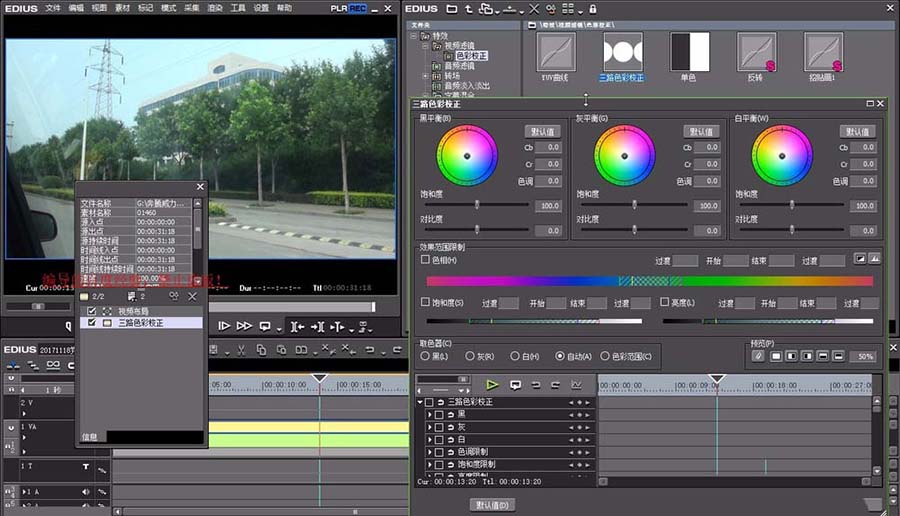Viewport: 900px width, 516px height.
Task: Play the effect keyframe preview (green arrow)
Action: [x=492, y=385]
